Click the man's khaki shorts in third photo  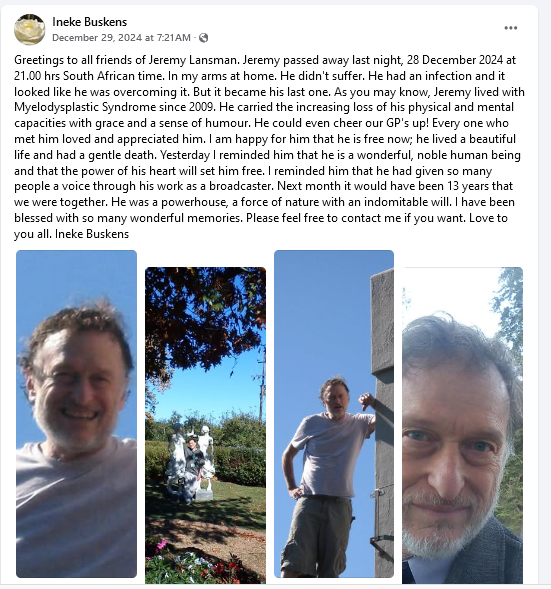click(317, 533)
